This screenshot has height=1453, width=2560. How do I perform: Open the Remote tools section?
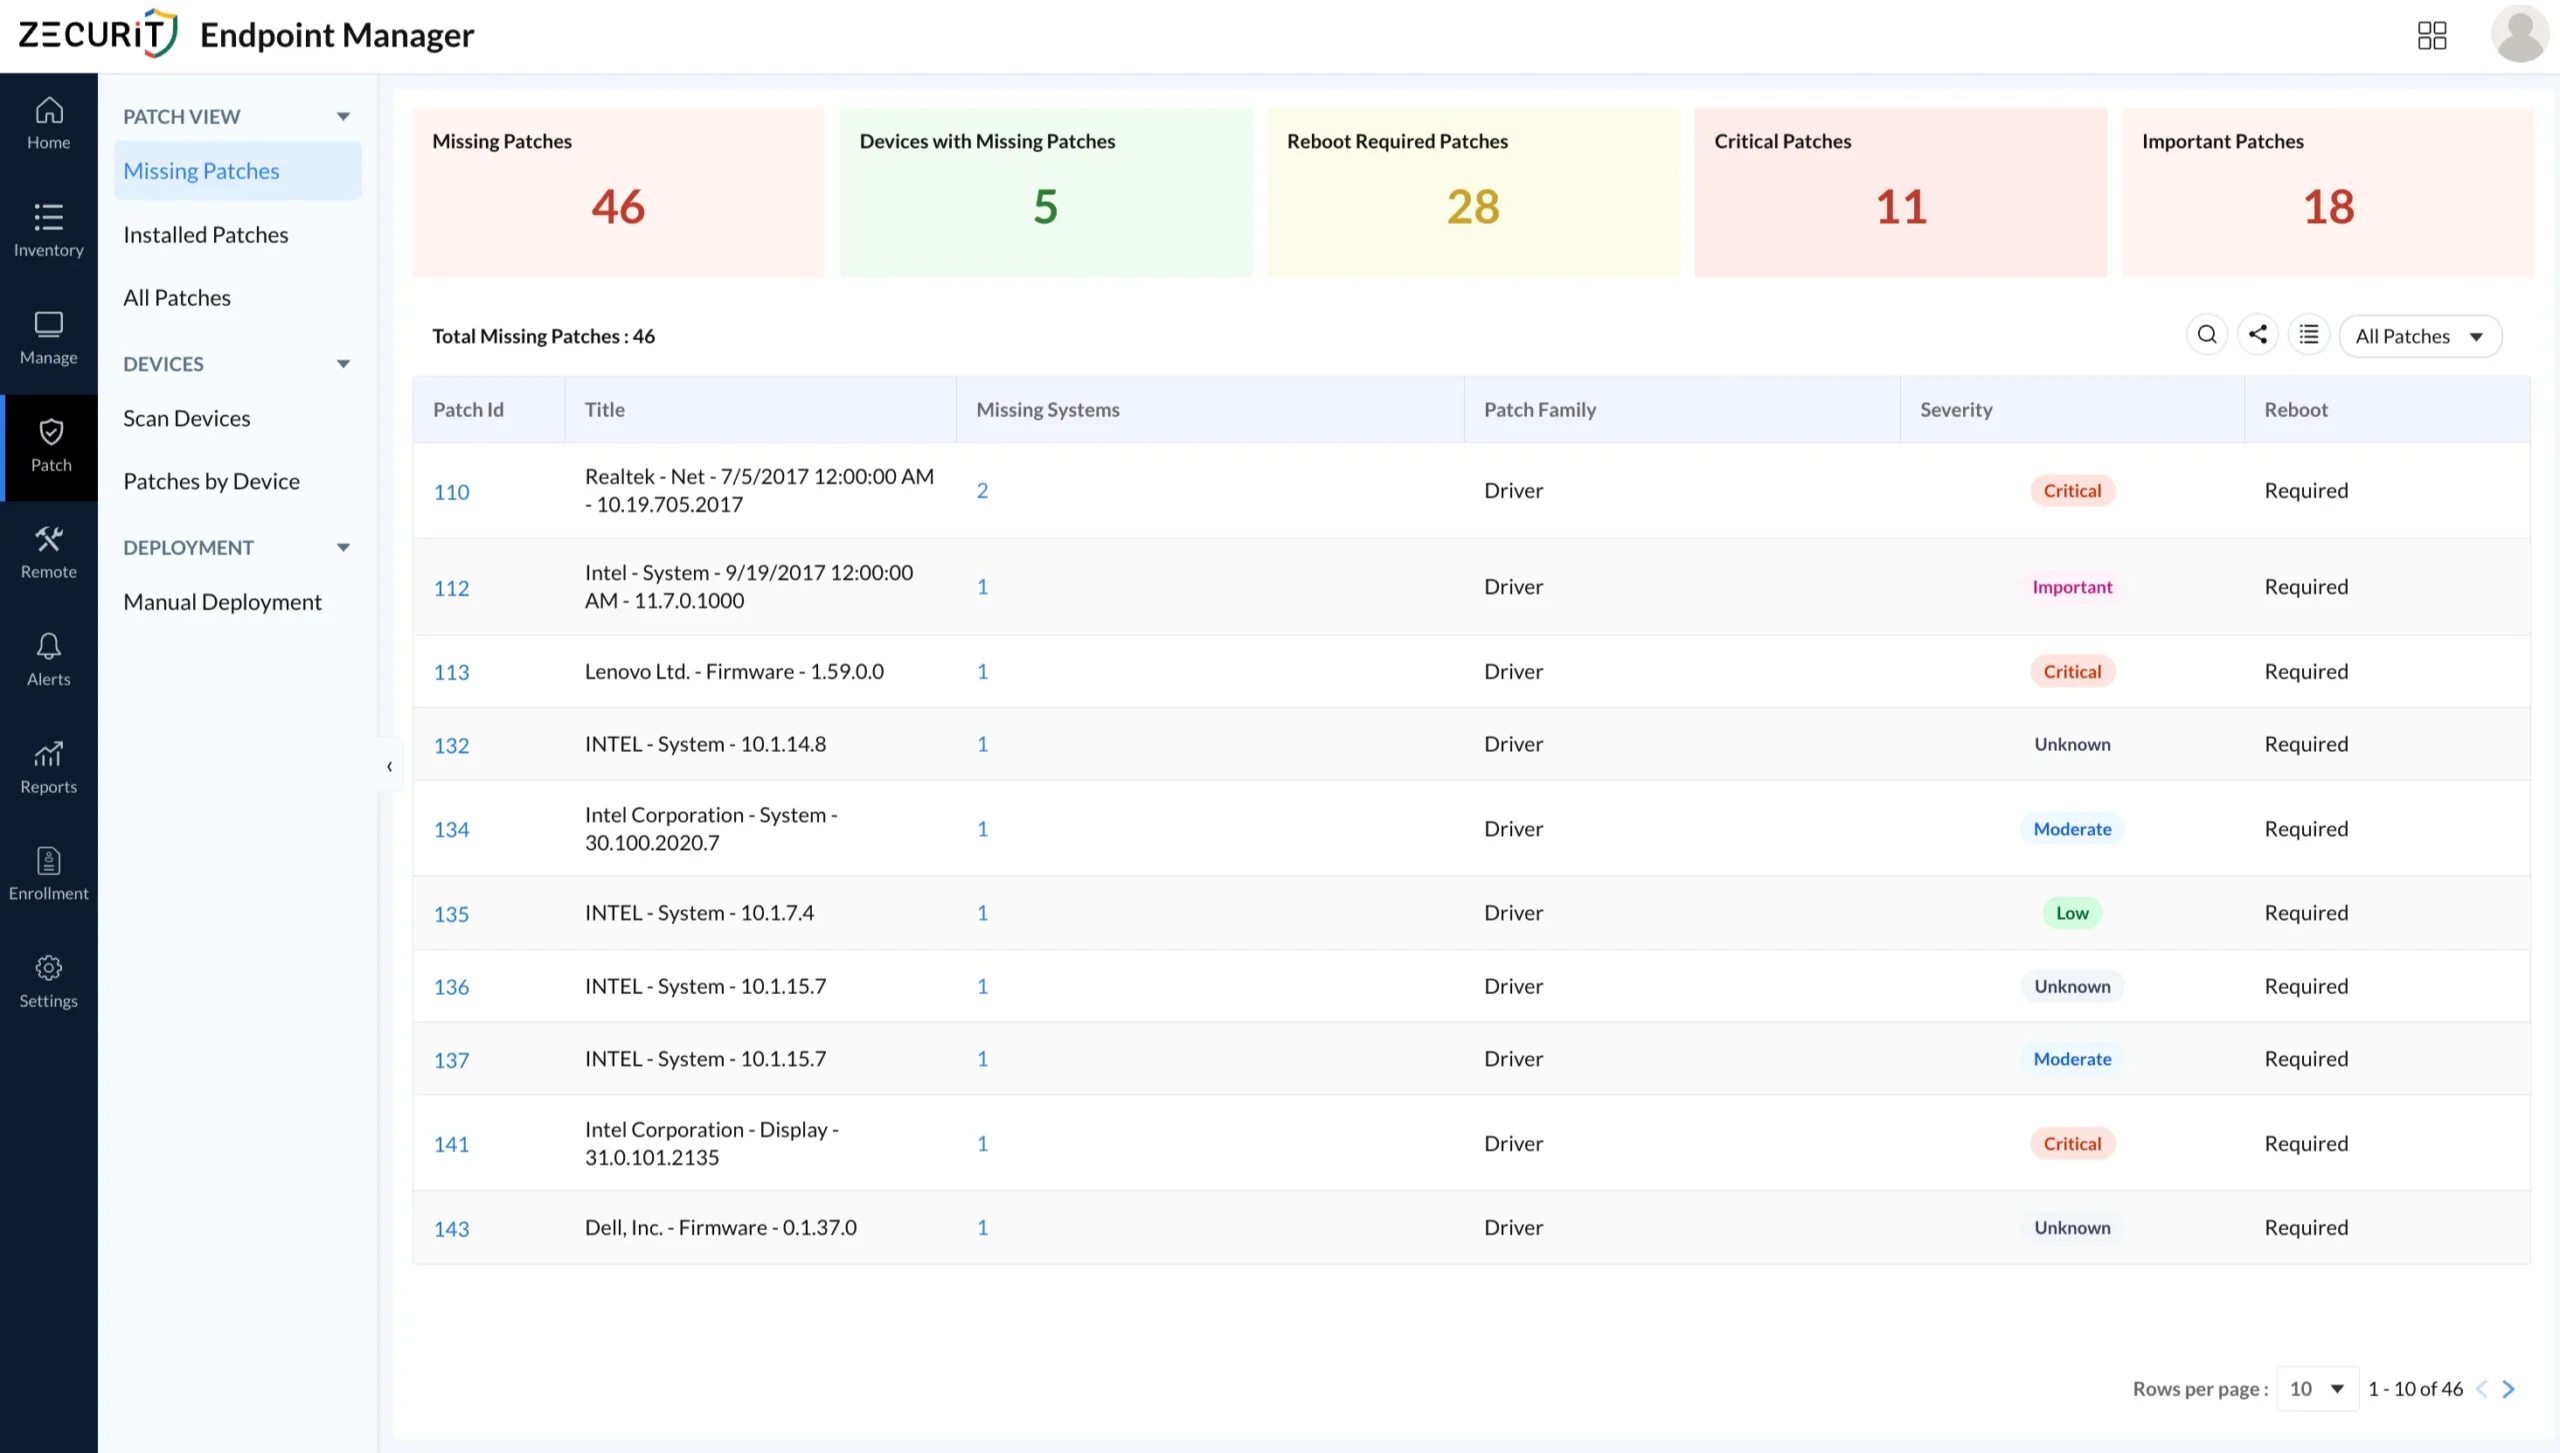[48, 553]
